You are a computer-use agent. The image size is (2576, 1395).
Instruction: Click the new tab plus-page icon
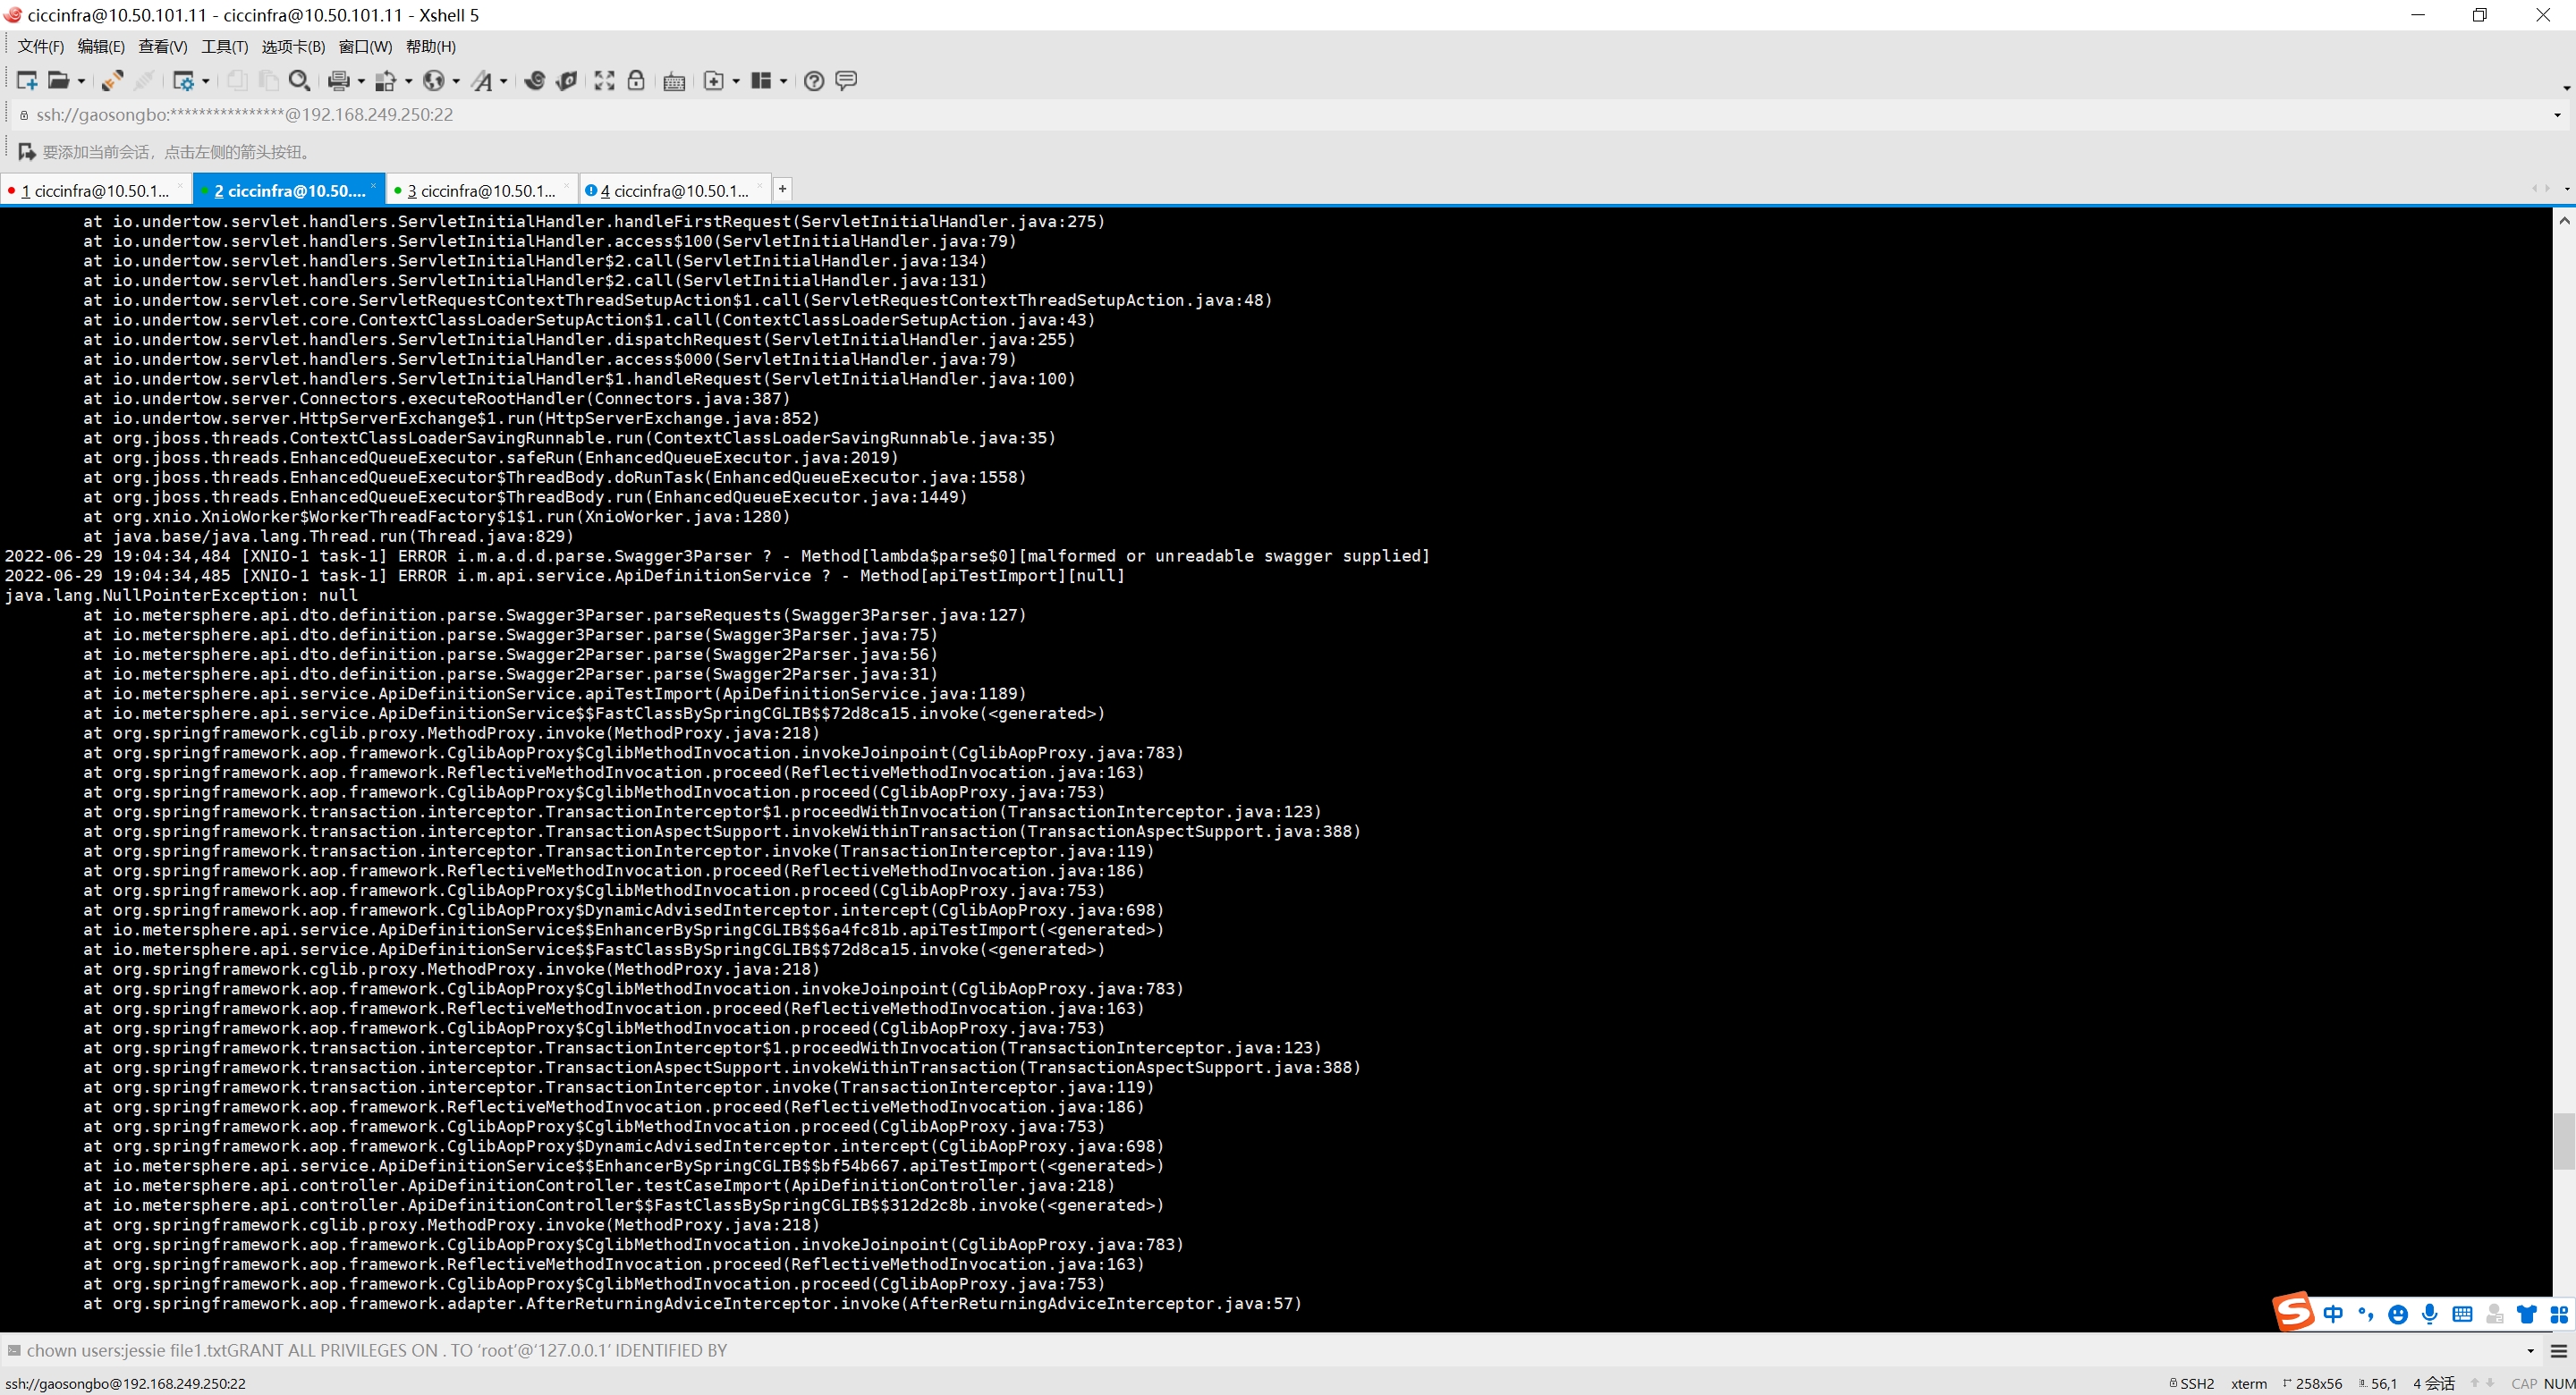pos(714,81)
